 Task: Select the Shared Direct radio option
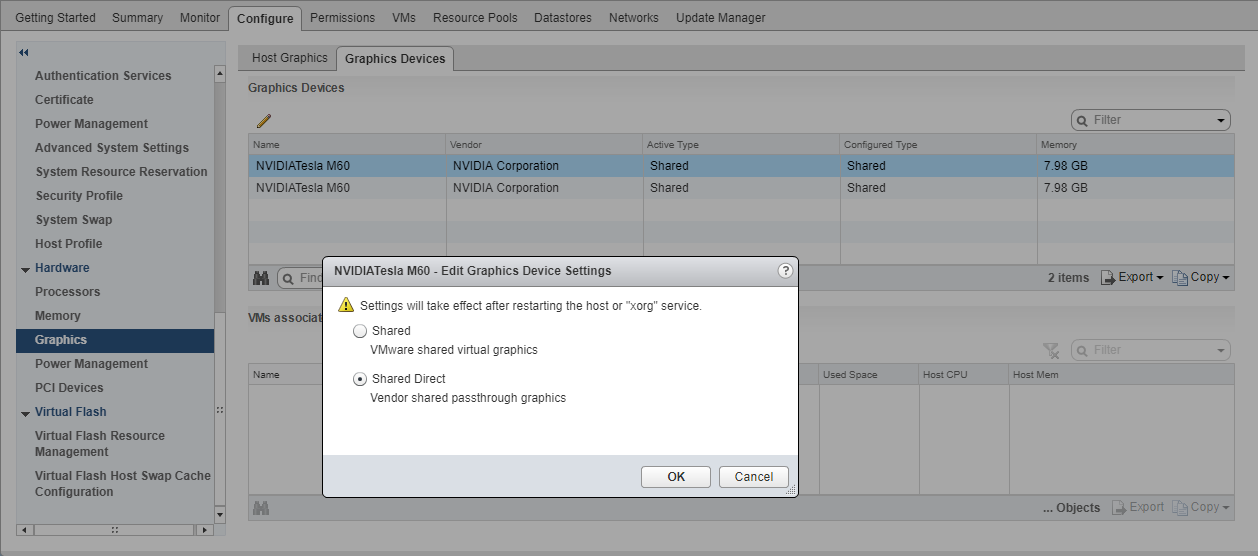(x=360, y=379)
